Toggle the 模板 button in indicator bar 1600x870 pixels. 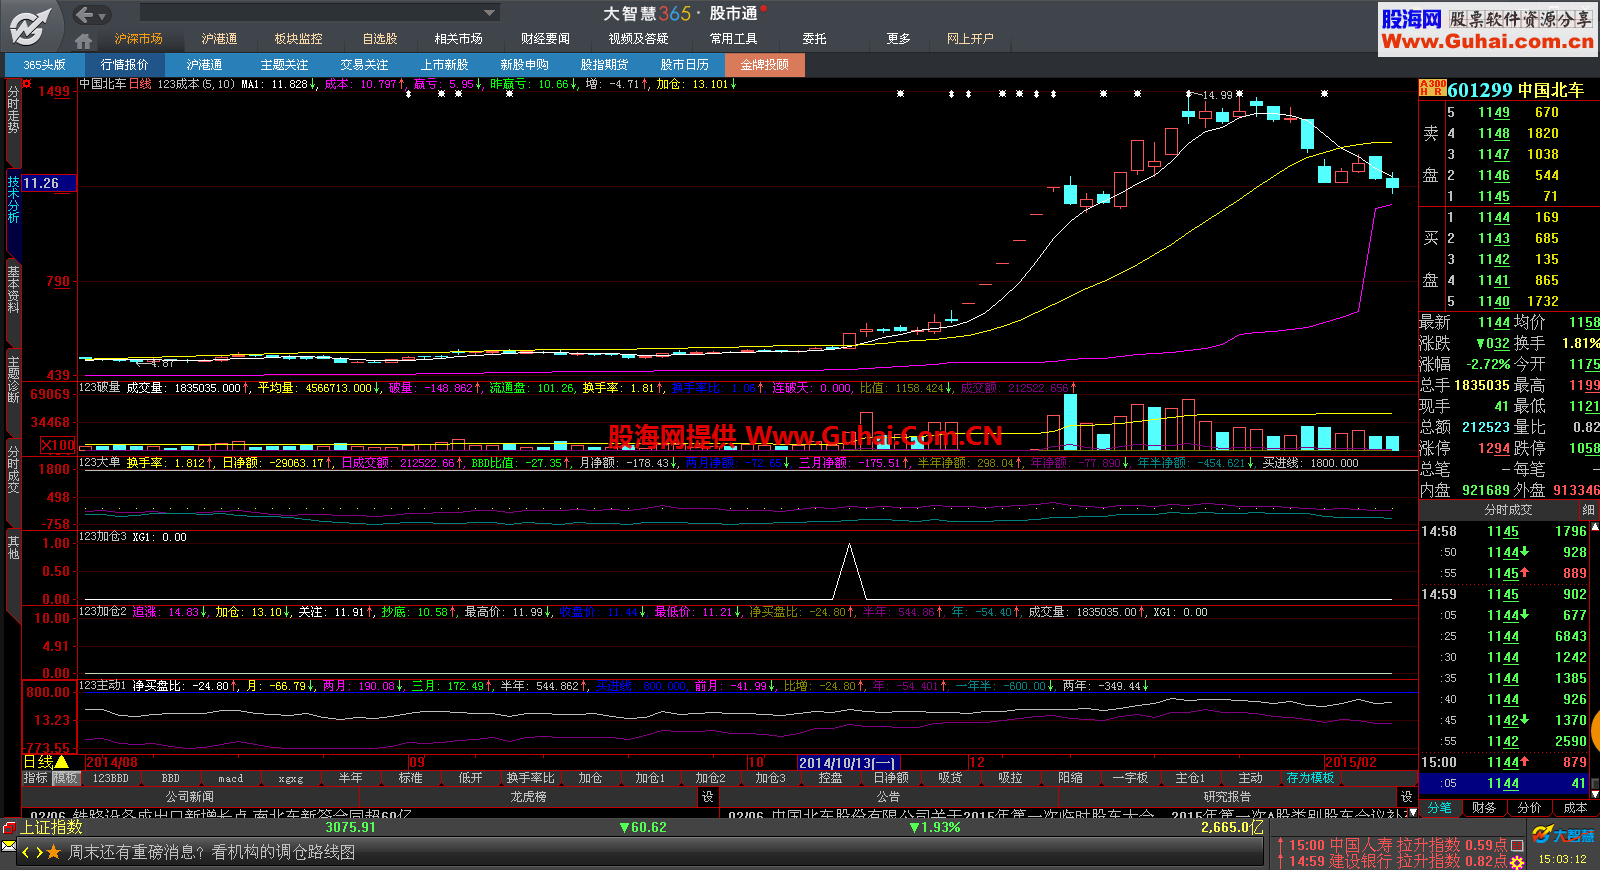[66, 778]
